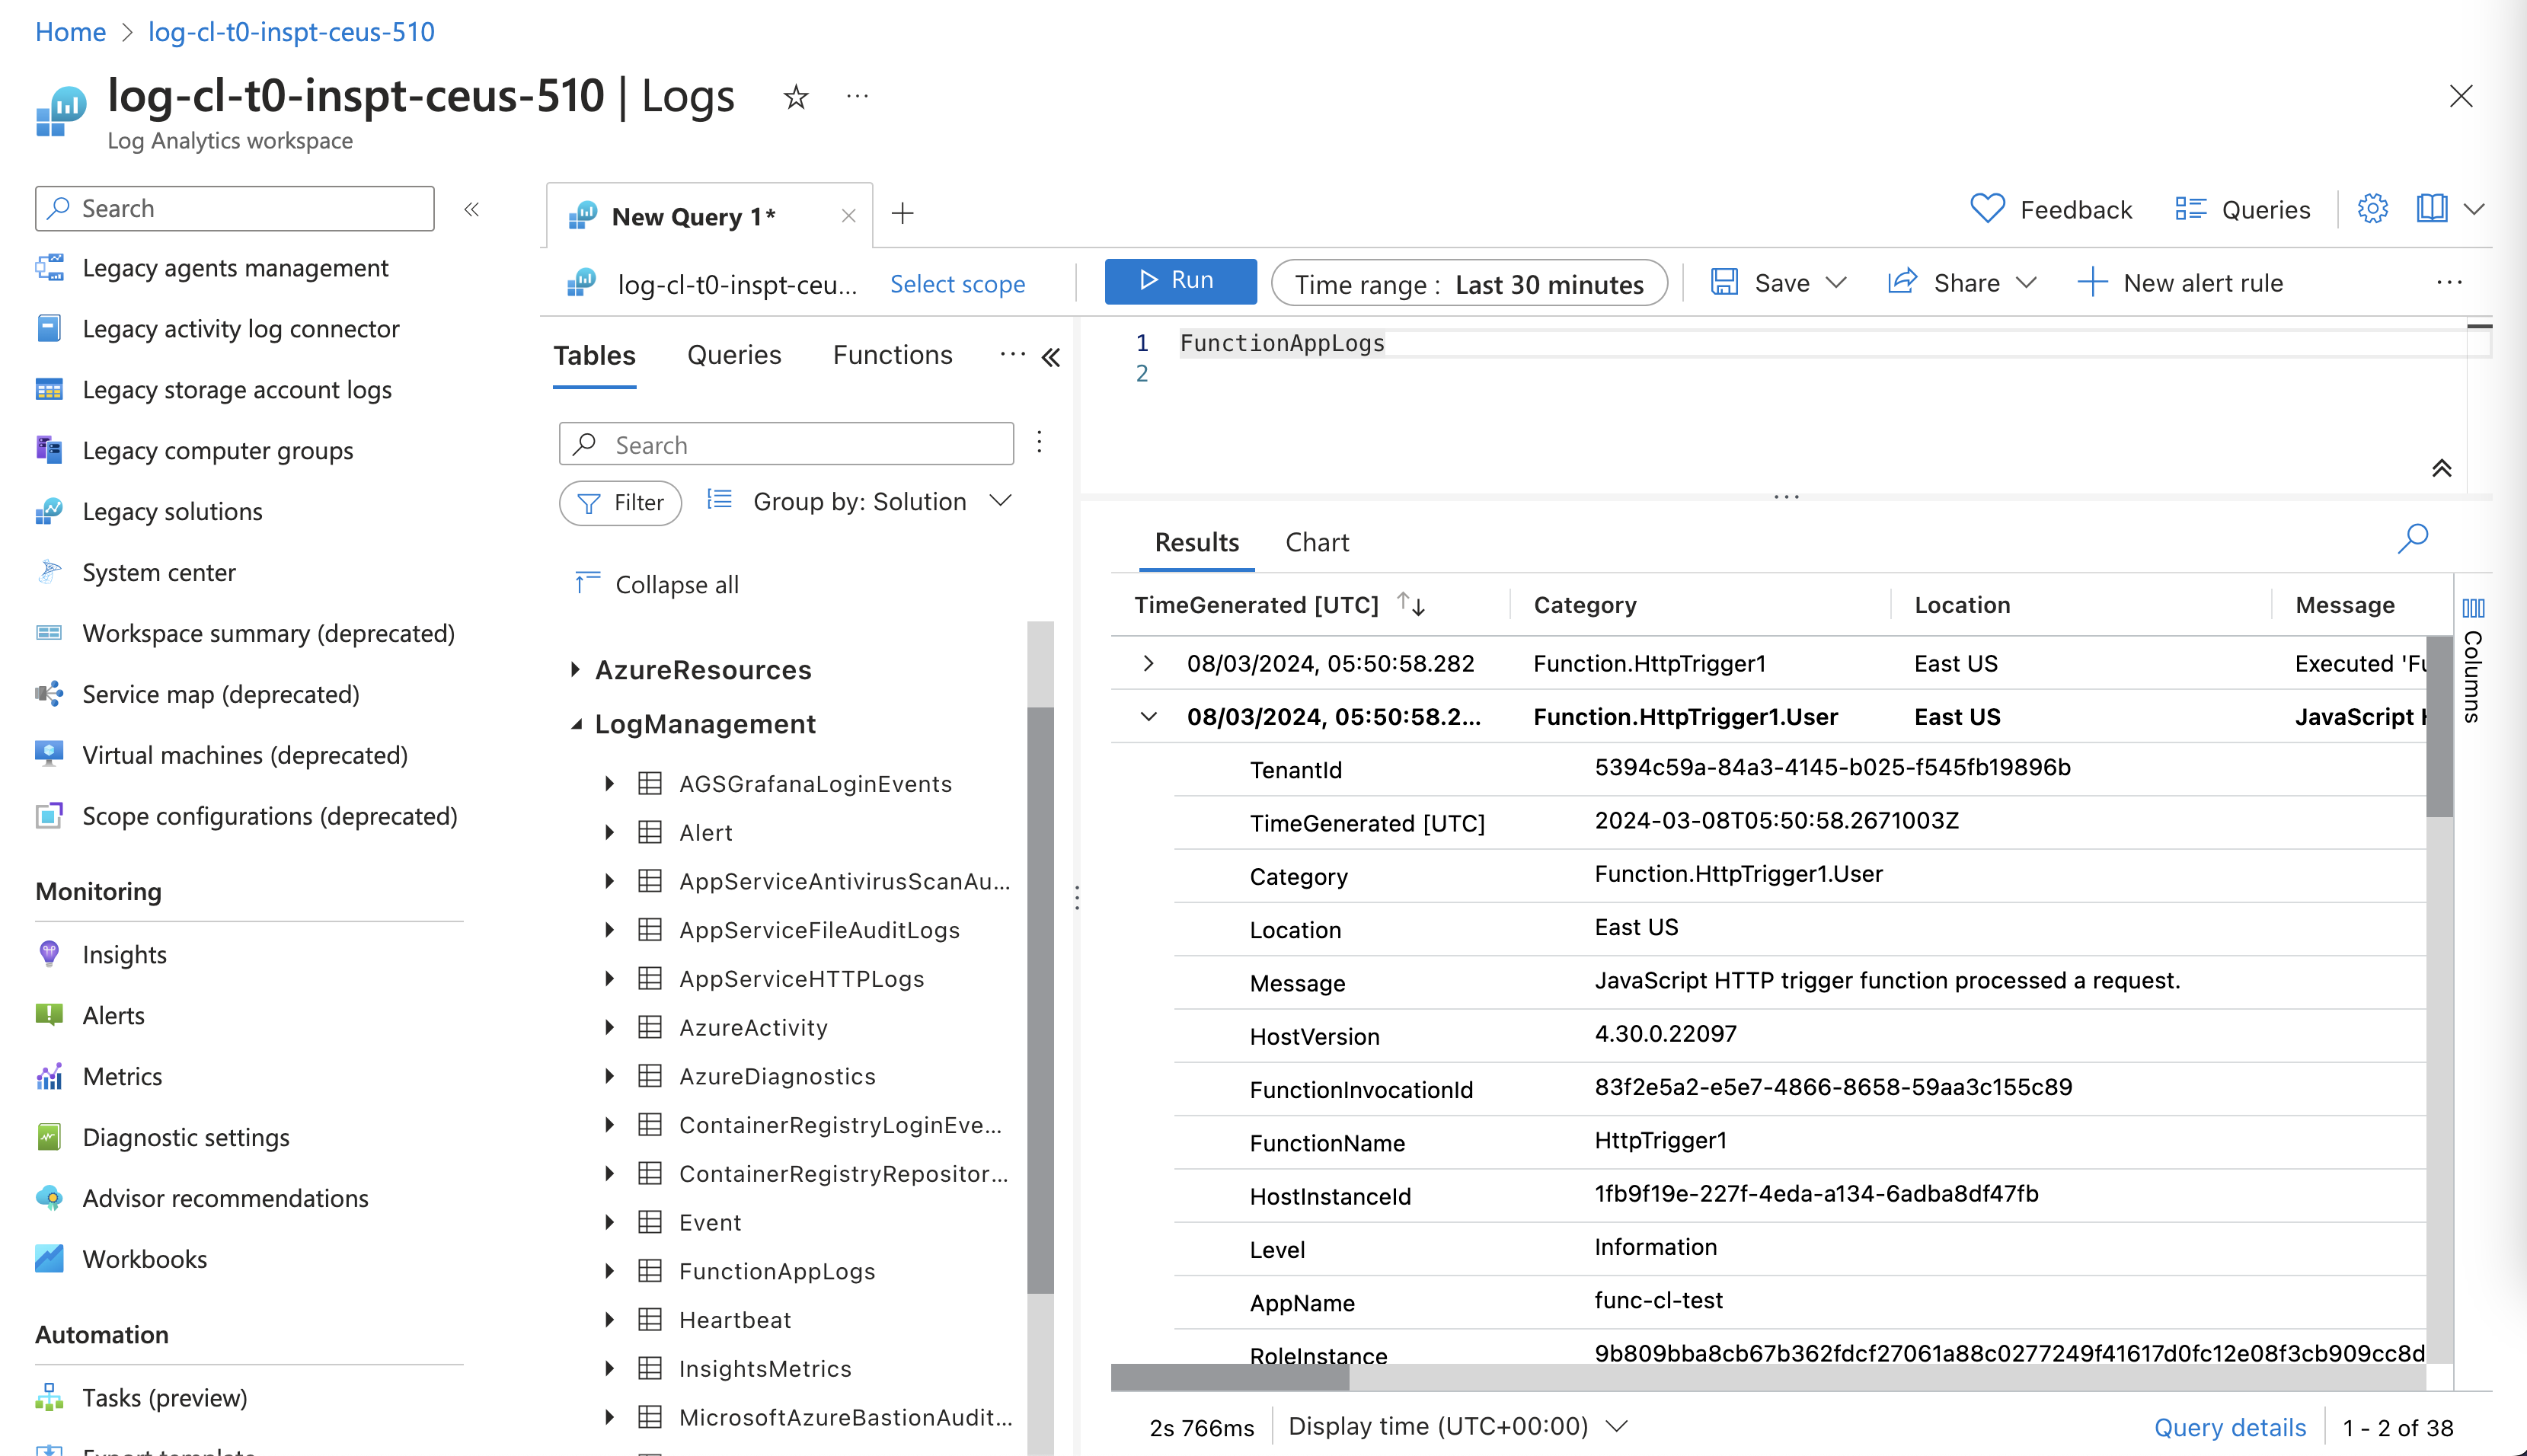Switch to the Chart tab
This screenshot has width=2527, height=1456.
click(1317, 542)
